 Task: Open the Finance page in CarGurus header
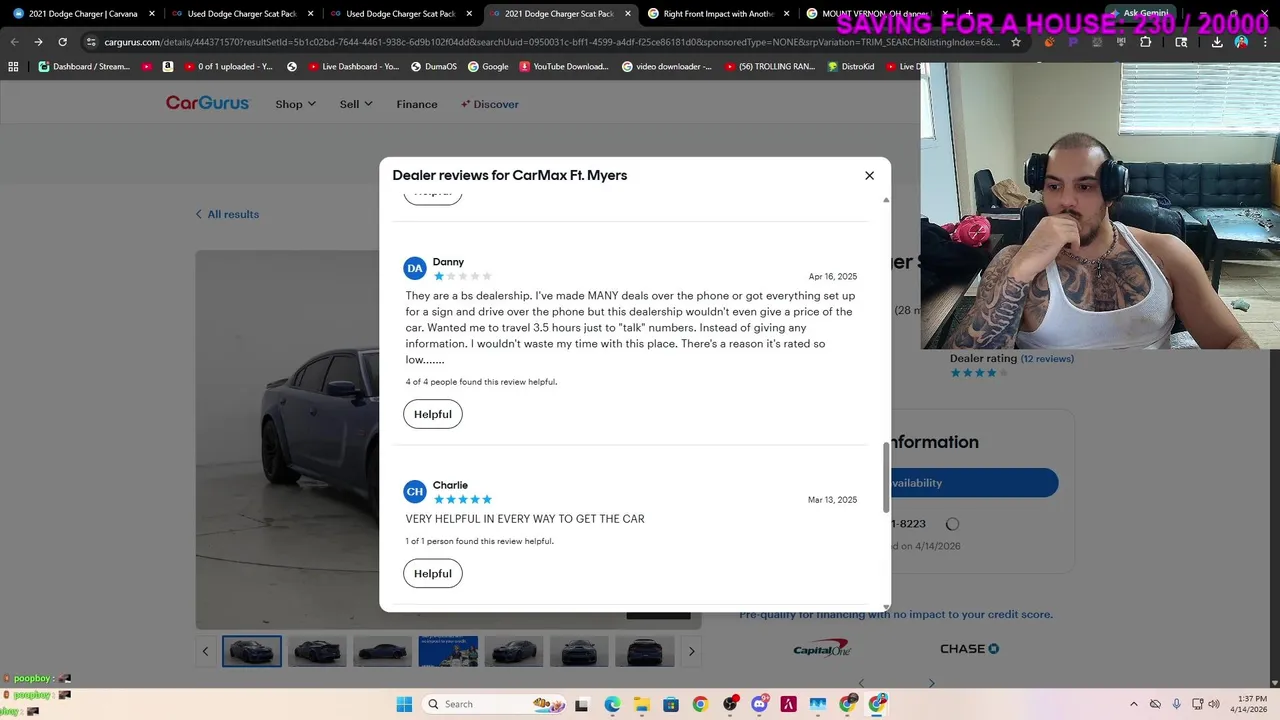(x=417, y=104)
